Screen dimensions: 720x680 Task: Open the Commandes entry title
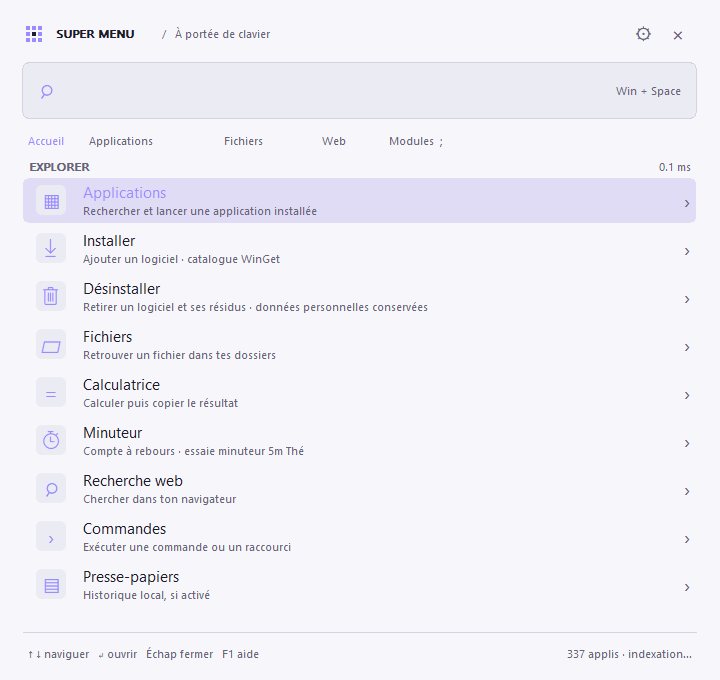pyautogui.click(x=124, y=528)
